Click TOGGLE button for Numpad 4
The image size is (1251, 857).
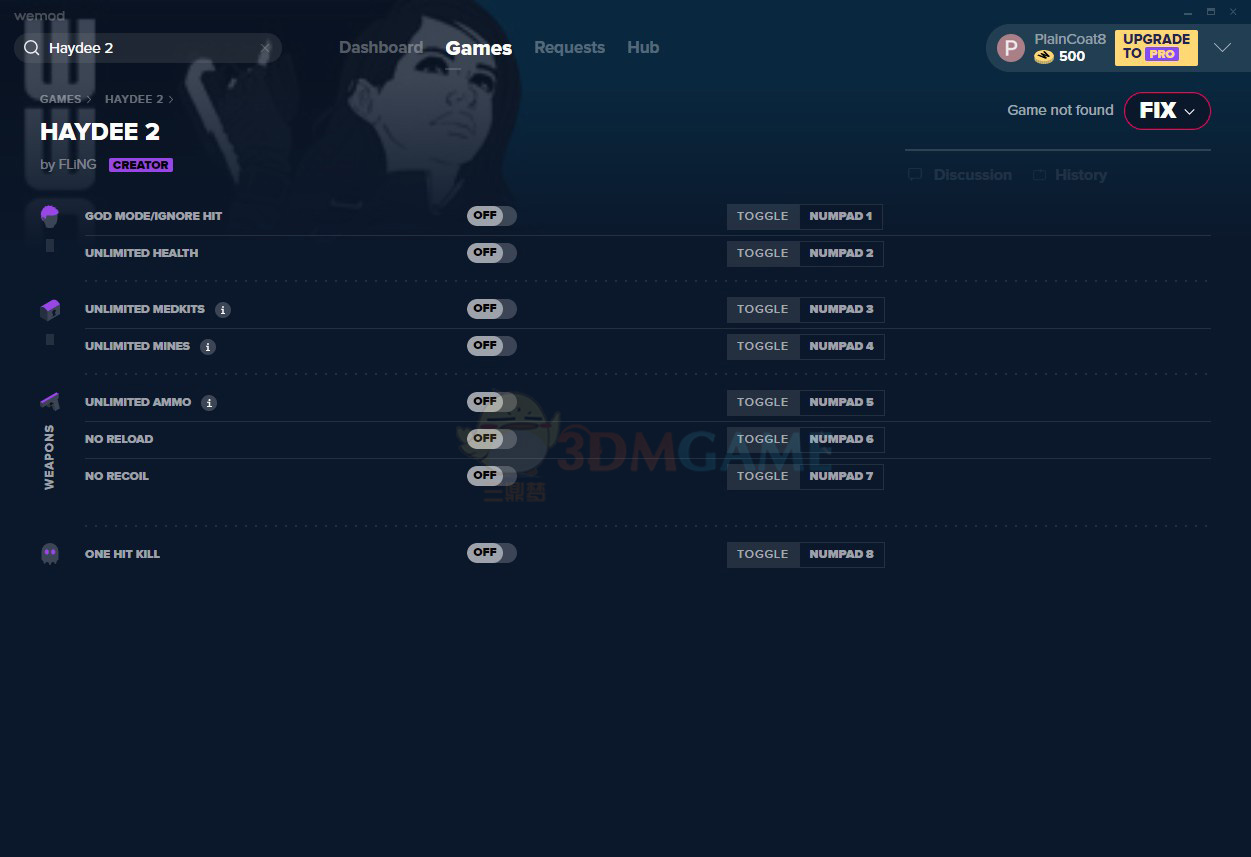point(763,347)
